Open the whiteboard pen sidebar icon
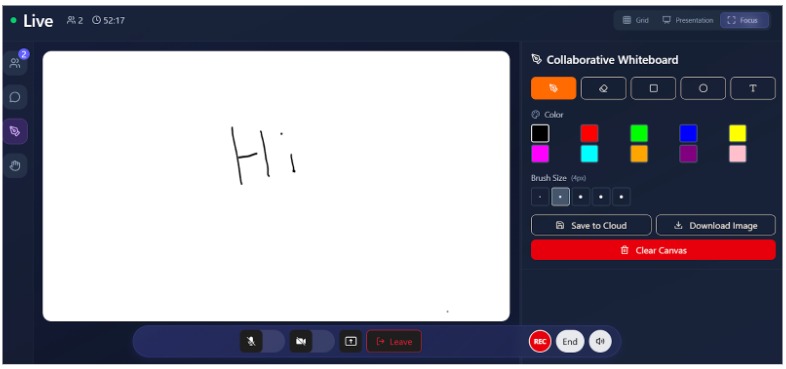 [16, 131]
